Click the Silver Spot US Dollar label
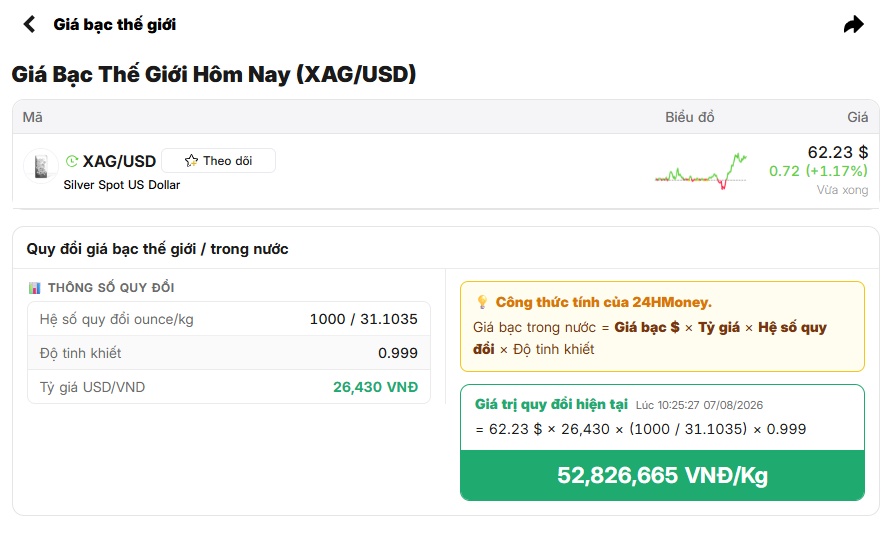887x536 pixels. click(122, 185)
